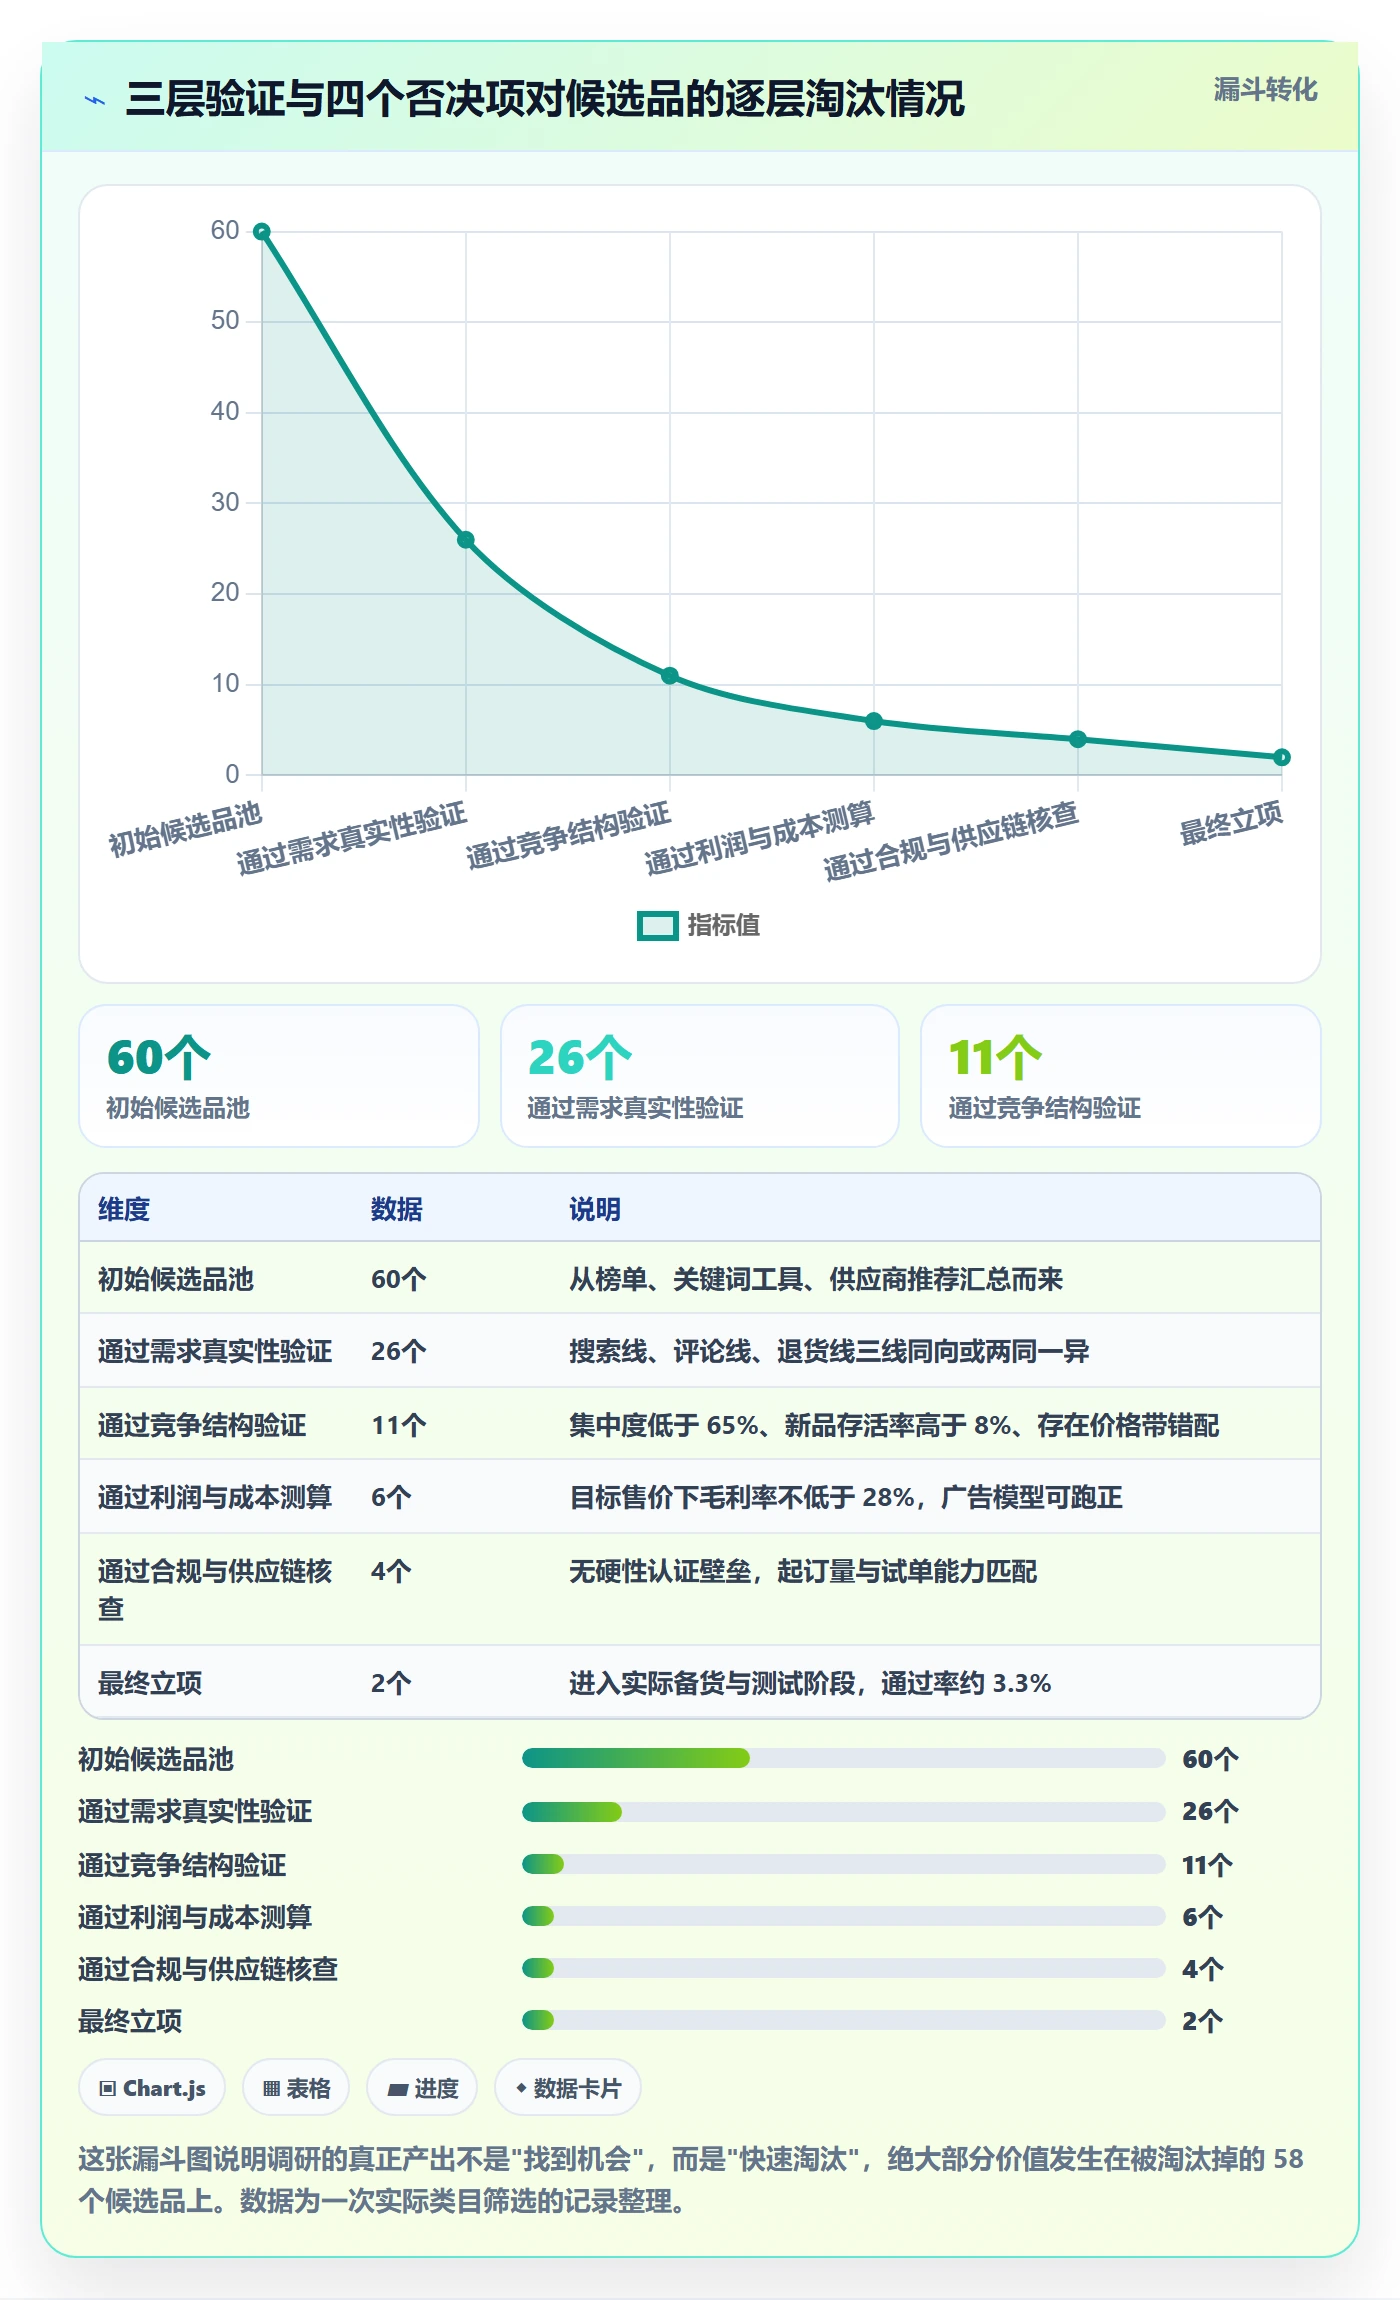
Task: Click the 指标值 legend label
Action: (724, 926)
